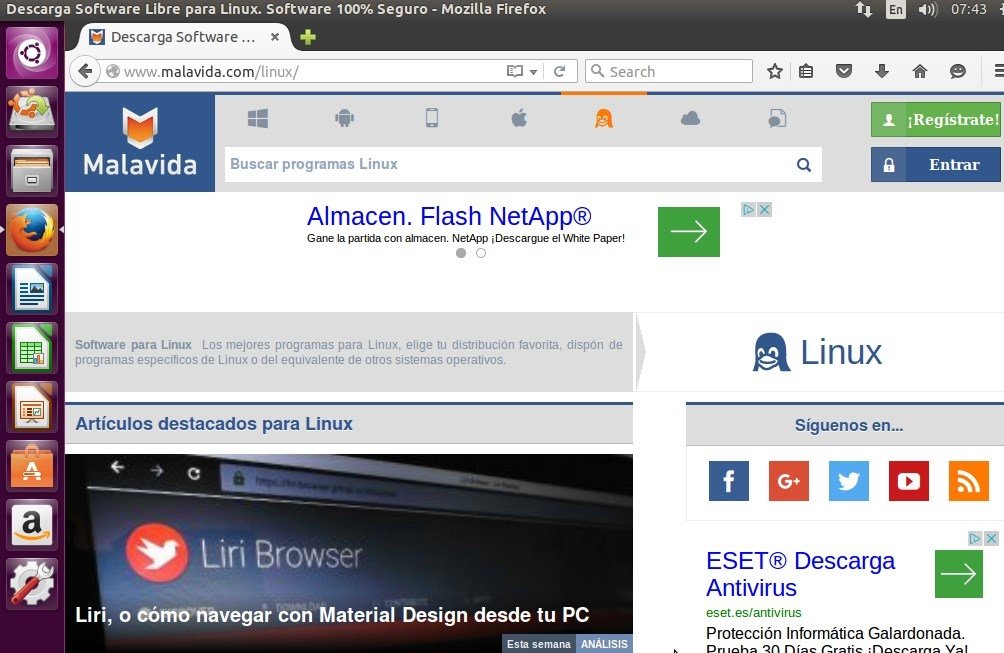Open the last platform icon after cloud
Image resolution: width=1004 pixels, height=653 pixels.
777,118
